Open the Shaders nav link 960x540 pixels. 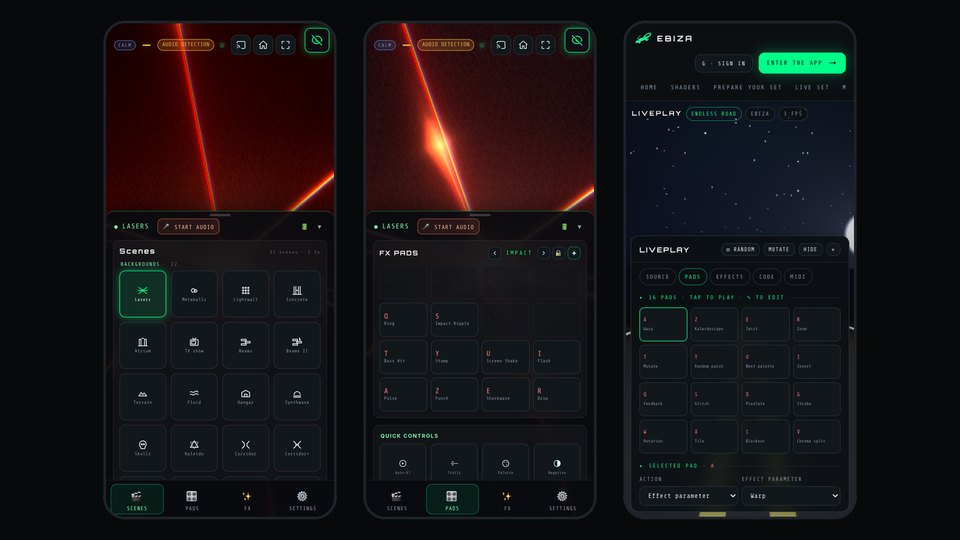(x=685, y=88)
